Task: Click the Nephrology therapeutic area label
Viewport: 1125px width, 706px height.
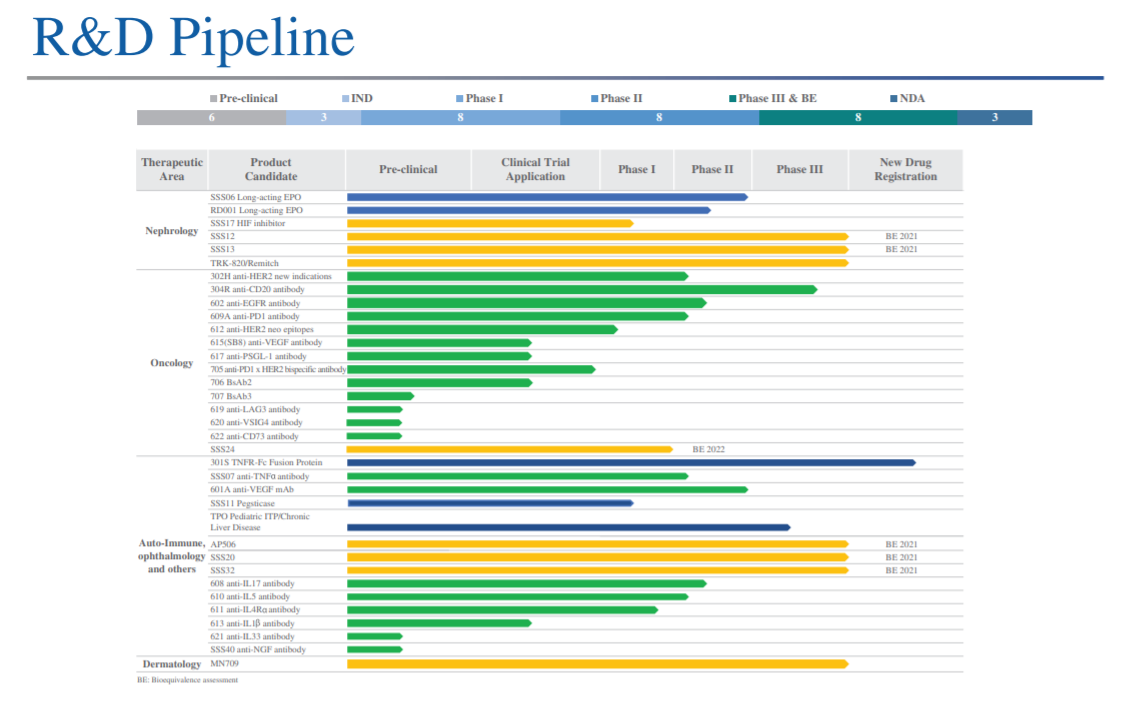Action: [x=172, y=231]
